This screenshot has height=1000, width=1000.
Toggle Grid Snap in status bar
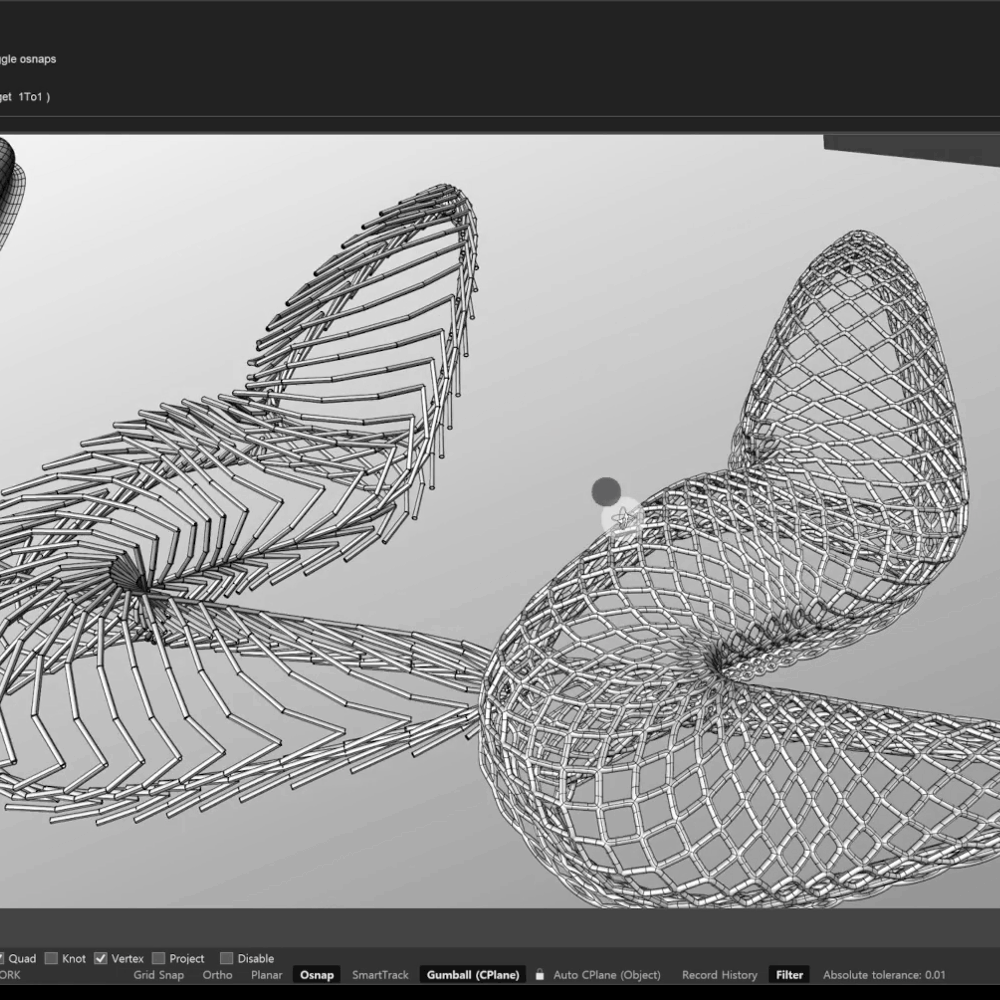159,975
